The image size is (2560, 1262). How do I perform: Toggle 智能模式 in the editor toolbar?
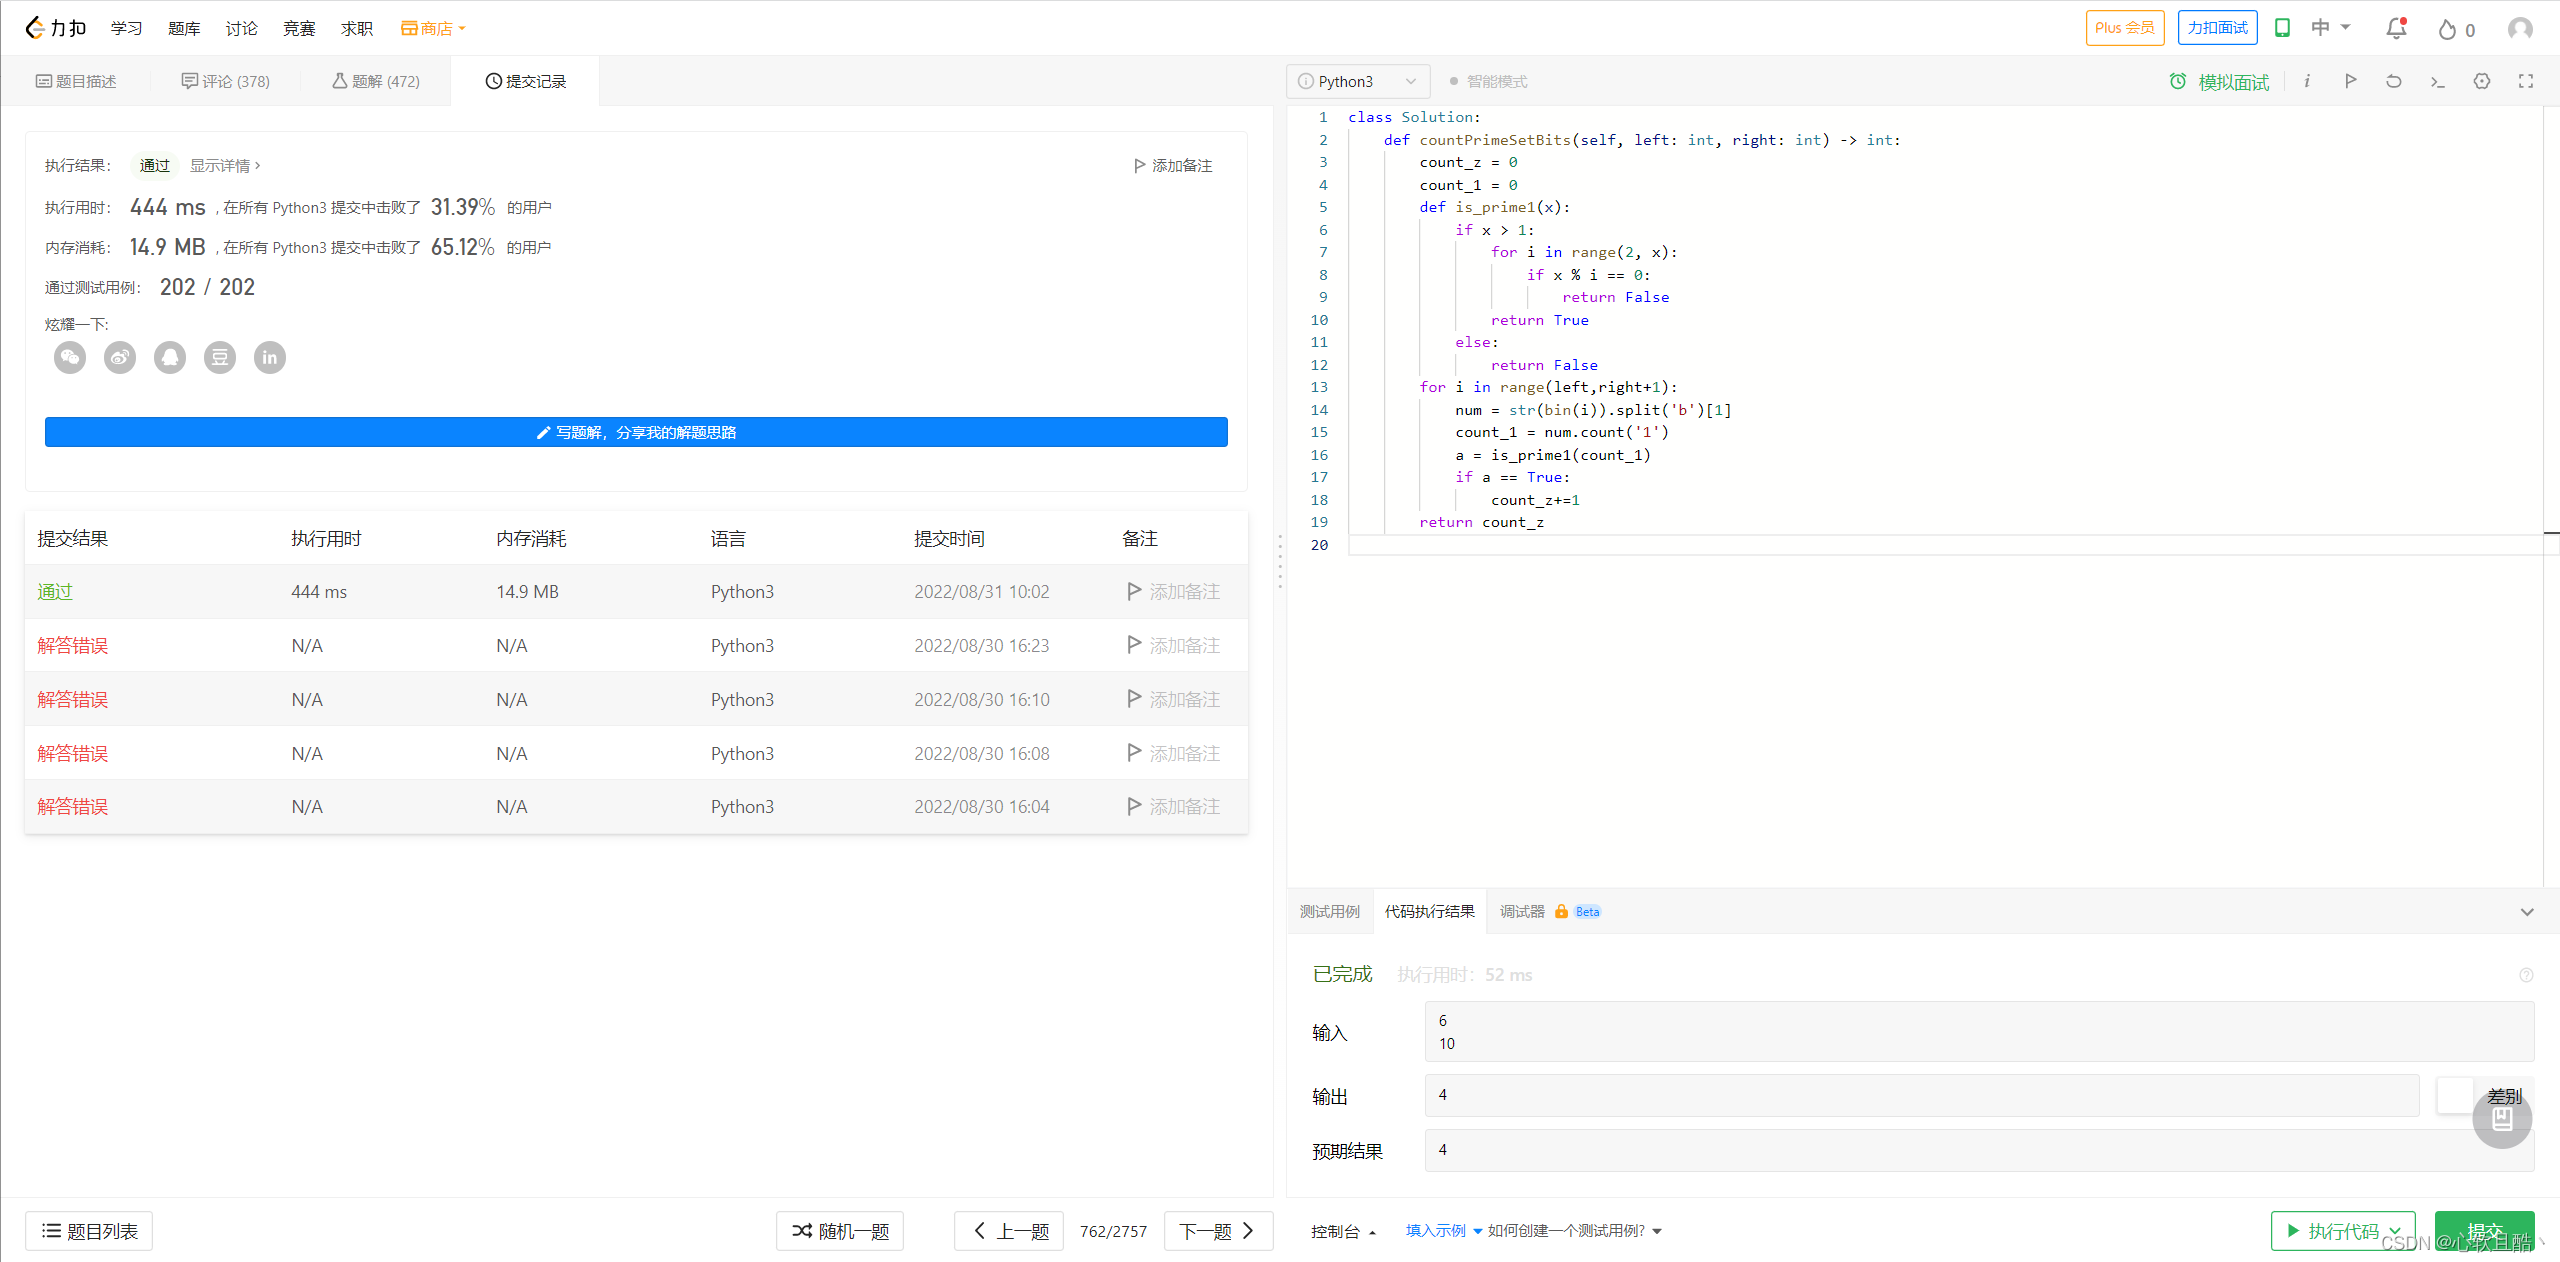(1489, 81)
